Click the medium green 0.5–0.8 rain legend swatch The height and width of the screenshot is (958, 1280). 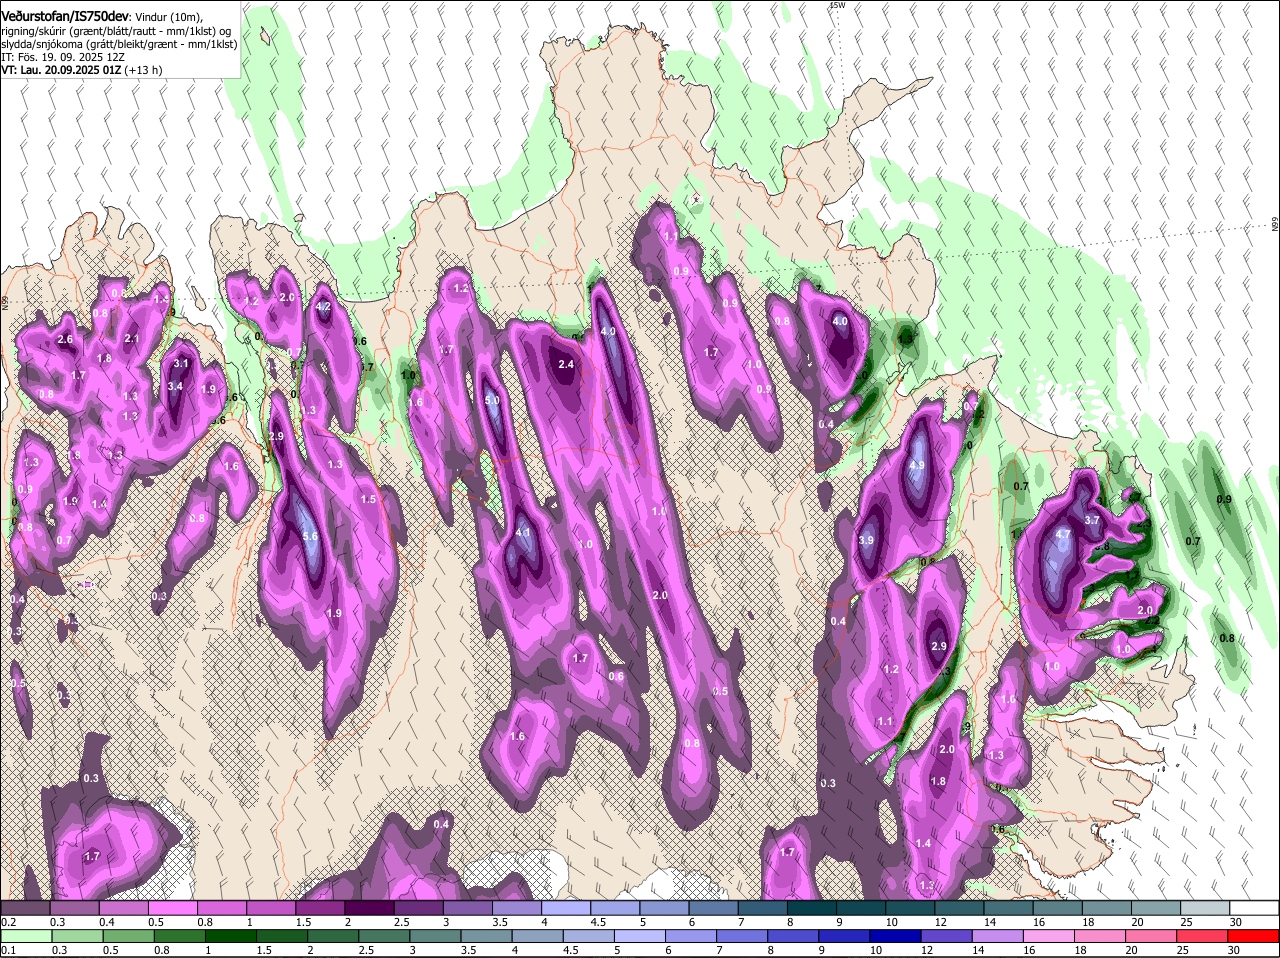tap(128, 936)
